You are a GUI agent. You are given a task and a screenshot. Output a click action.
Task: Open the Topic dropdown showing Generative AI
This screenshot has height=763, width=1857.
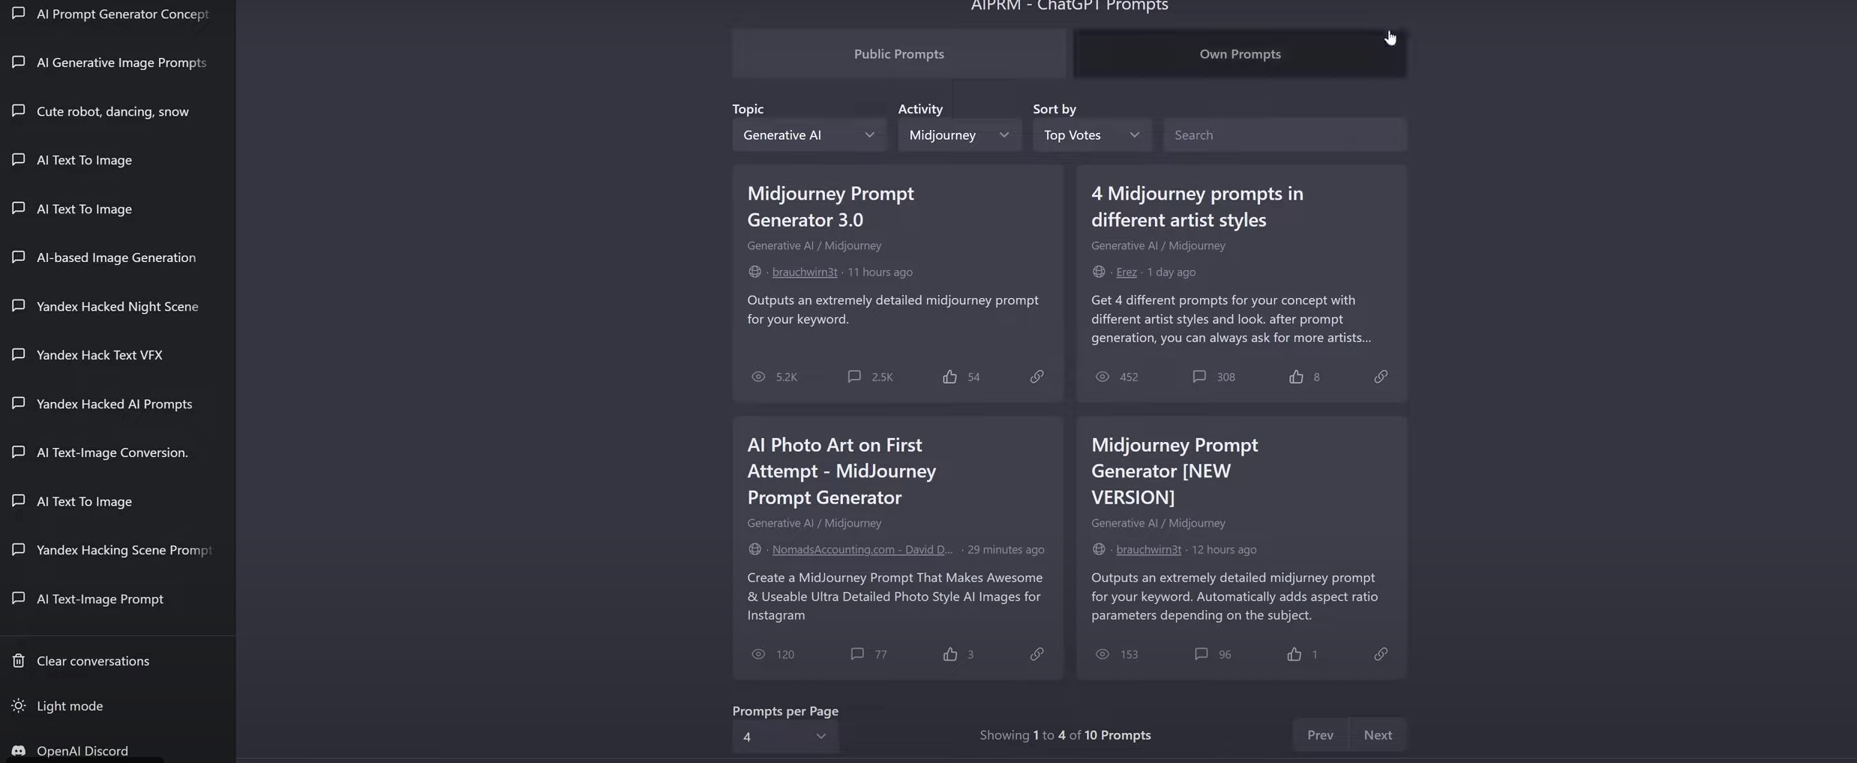click(808, 135)
